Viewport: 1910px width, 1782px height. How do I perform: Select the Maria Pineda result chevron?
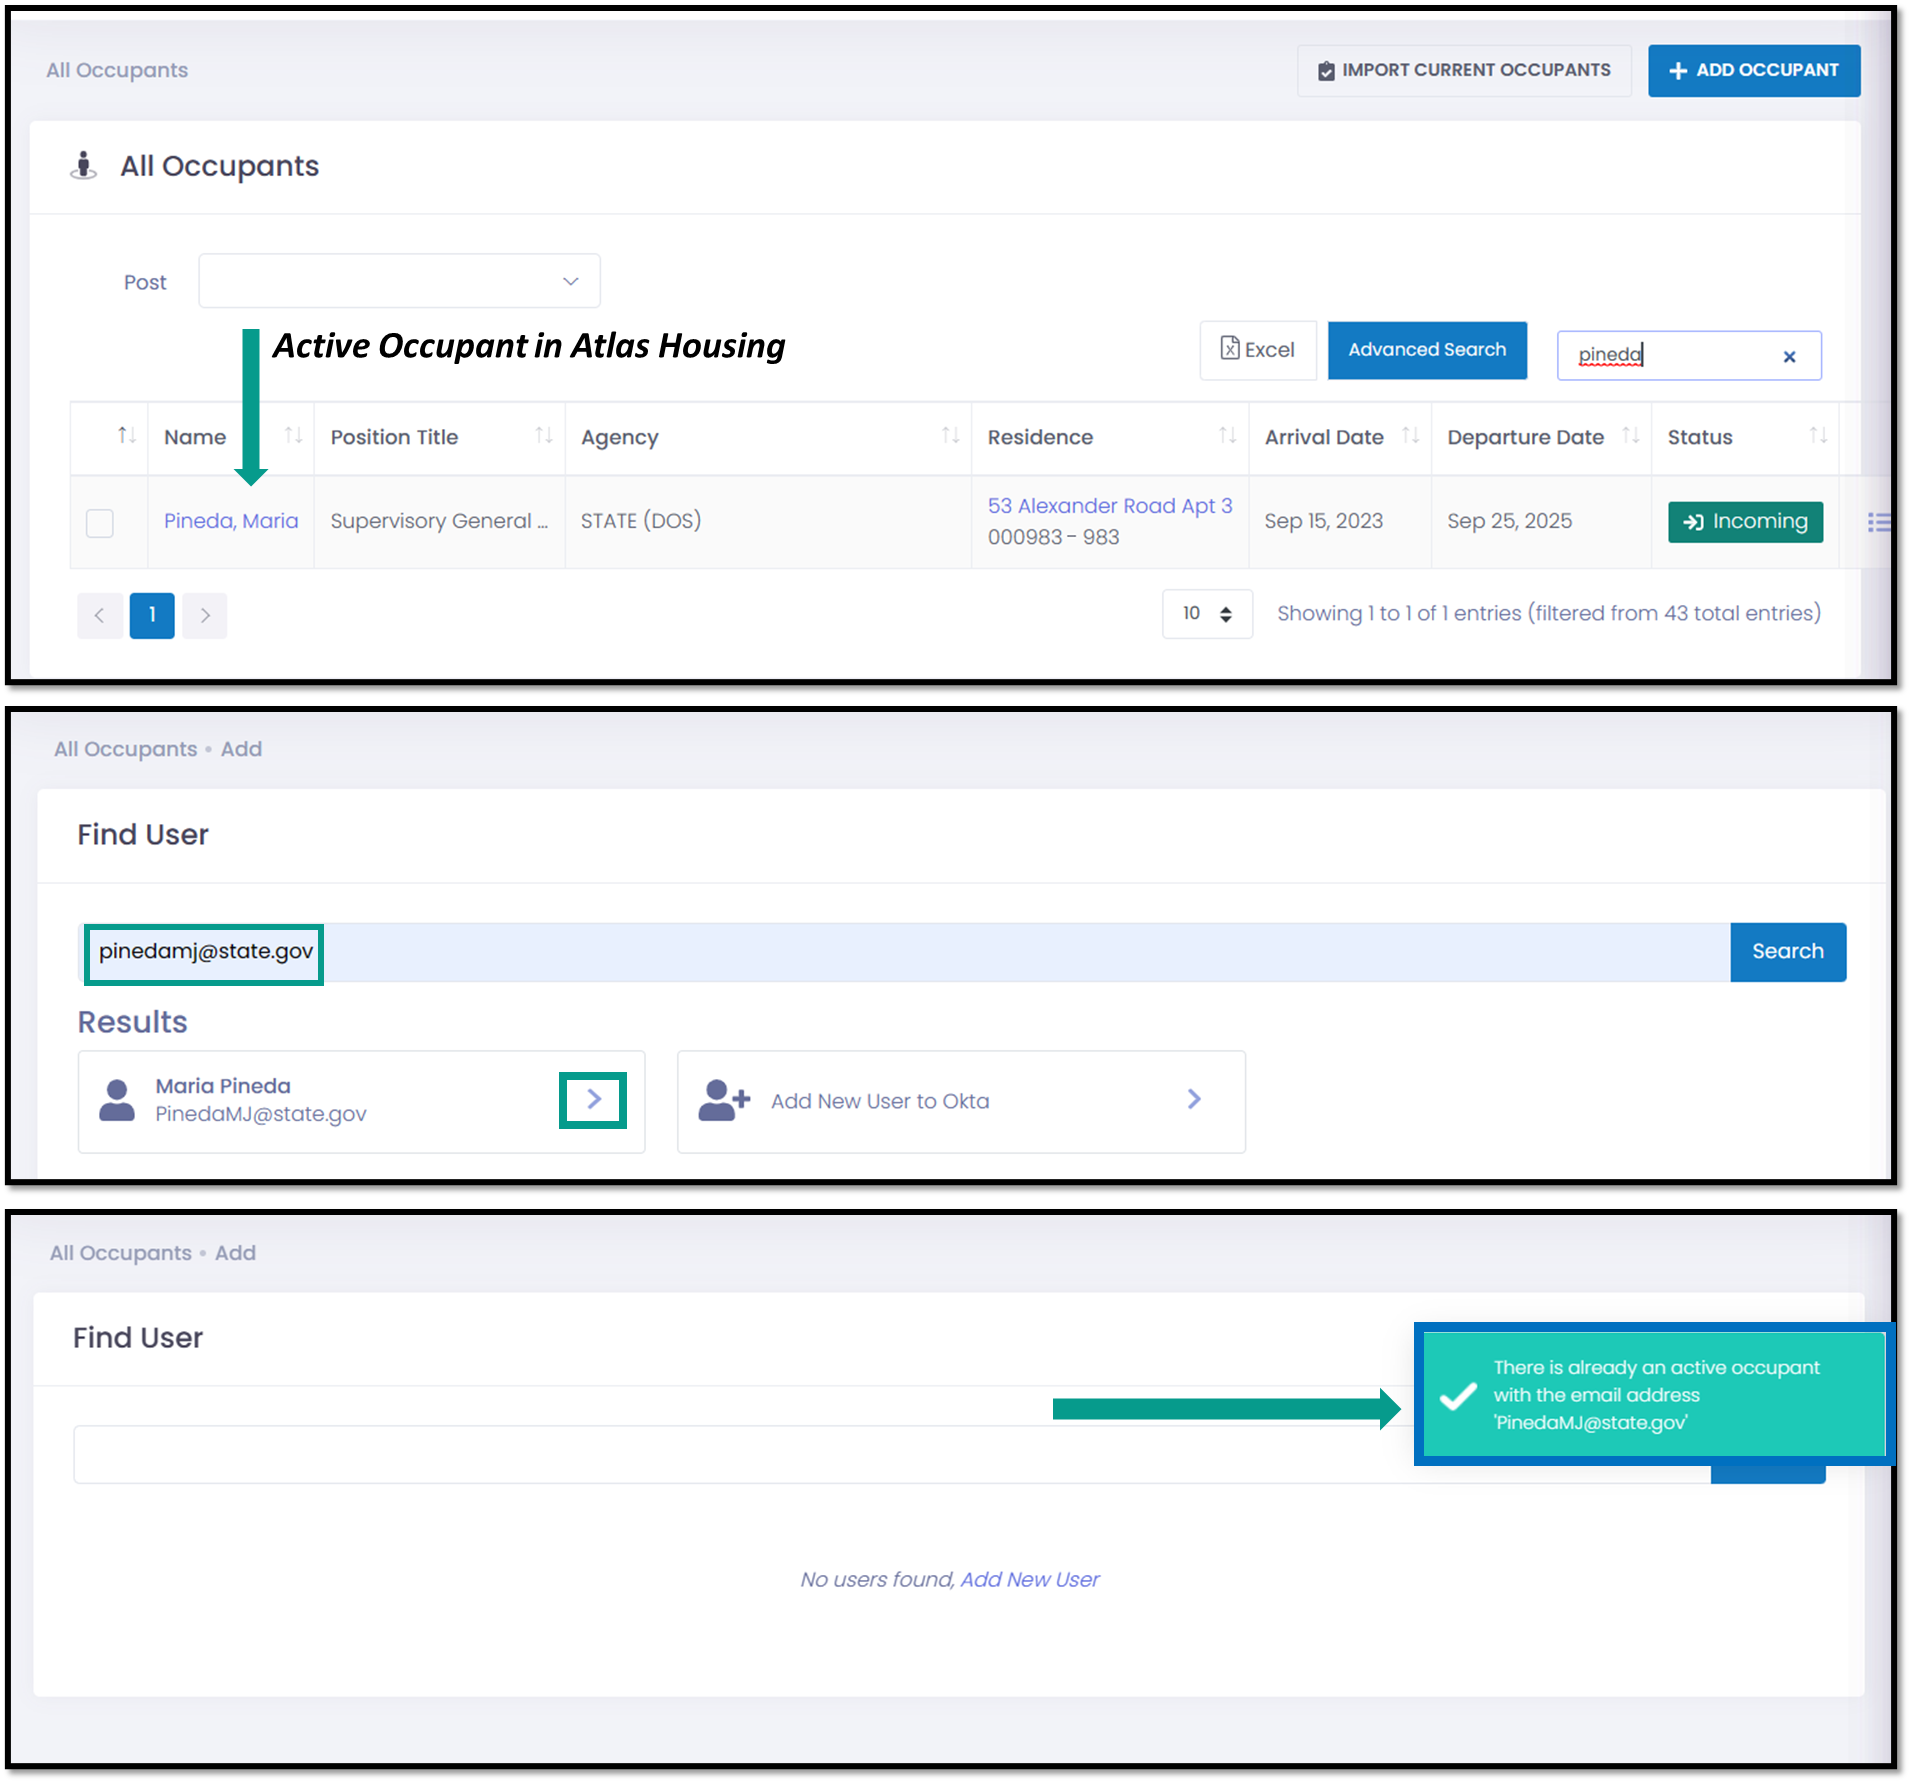(594, 1099)
